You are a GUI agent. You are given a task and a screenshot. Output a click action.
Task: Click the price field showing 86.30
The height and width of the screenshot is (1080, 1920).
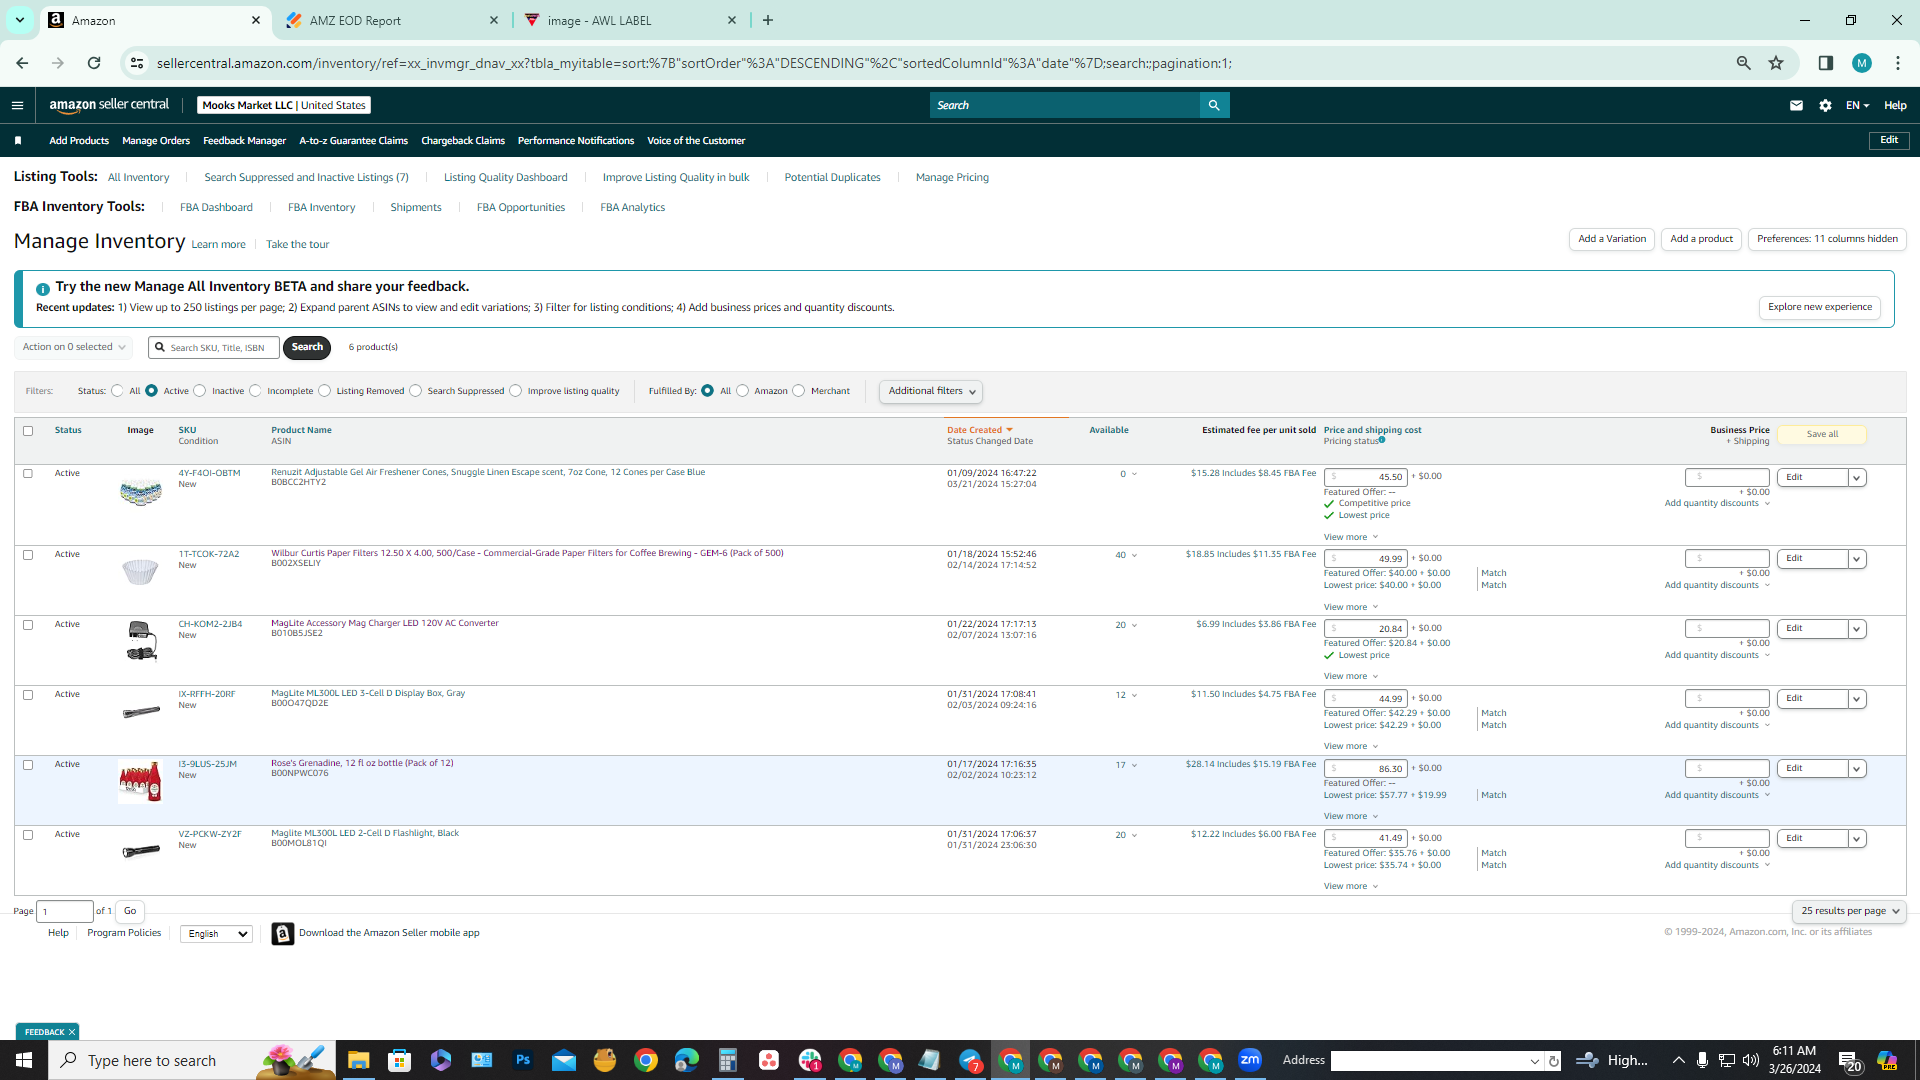pos(1366,769)
